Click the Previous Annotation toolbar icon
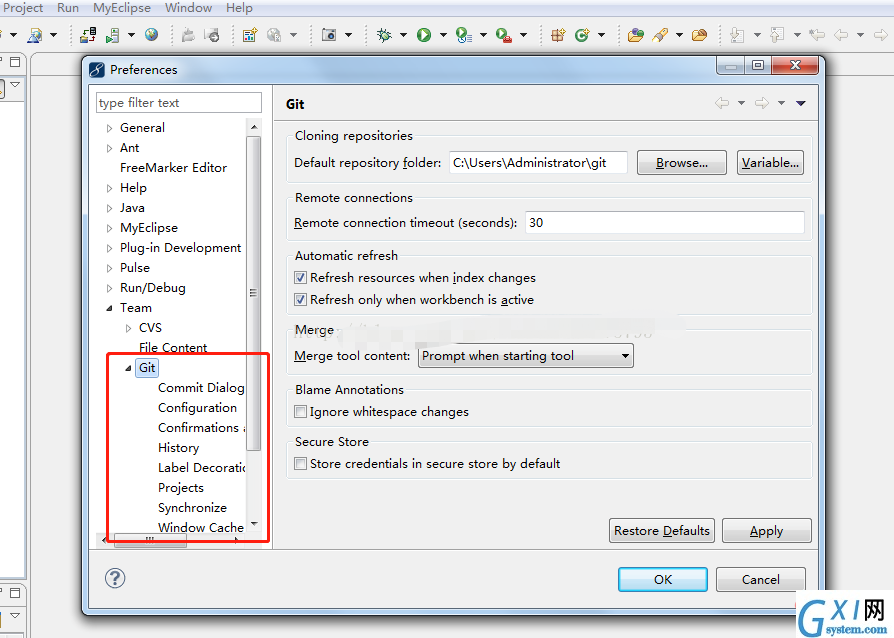This screenshot has height=638, width=894. point(777,35)
